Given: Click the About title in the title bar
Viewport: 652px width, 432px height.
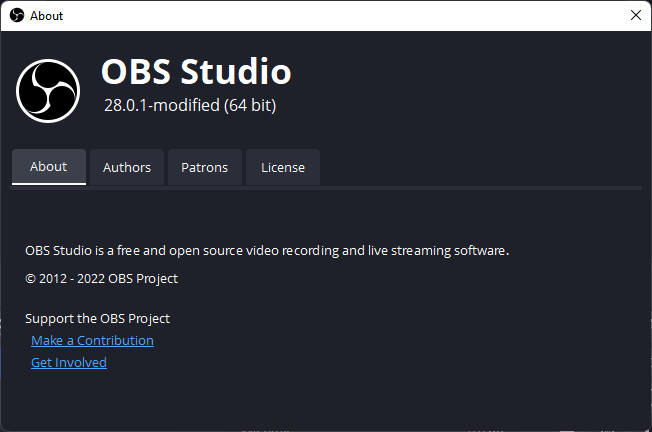Looking at the screenshot, I should pyautogui.click(x=46, y=16).
